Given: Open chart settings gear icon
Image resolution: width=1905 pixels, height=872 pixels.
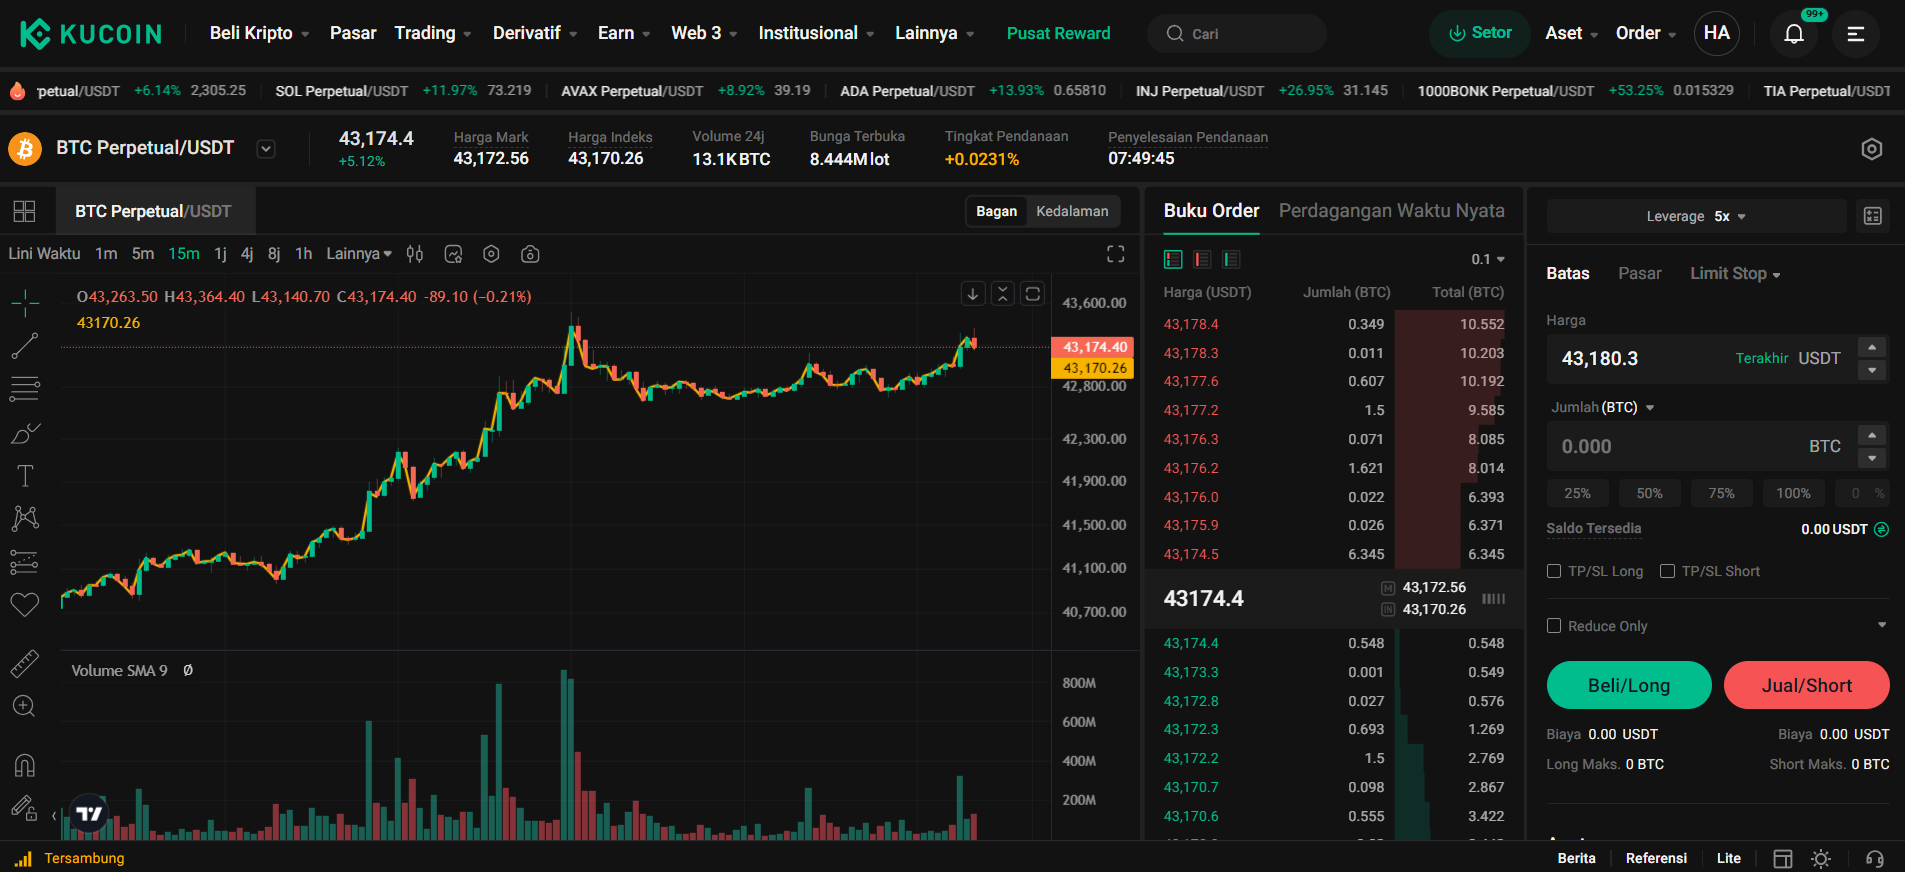Looking at the screenshot, I should coord(491,254).
